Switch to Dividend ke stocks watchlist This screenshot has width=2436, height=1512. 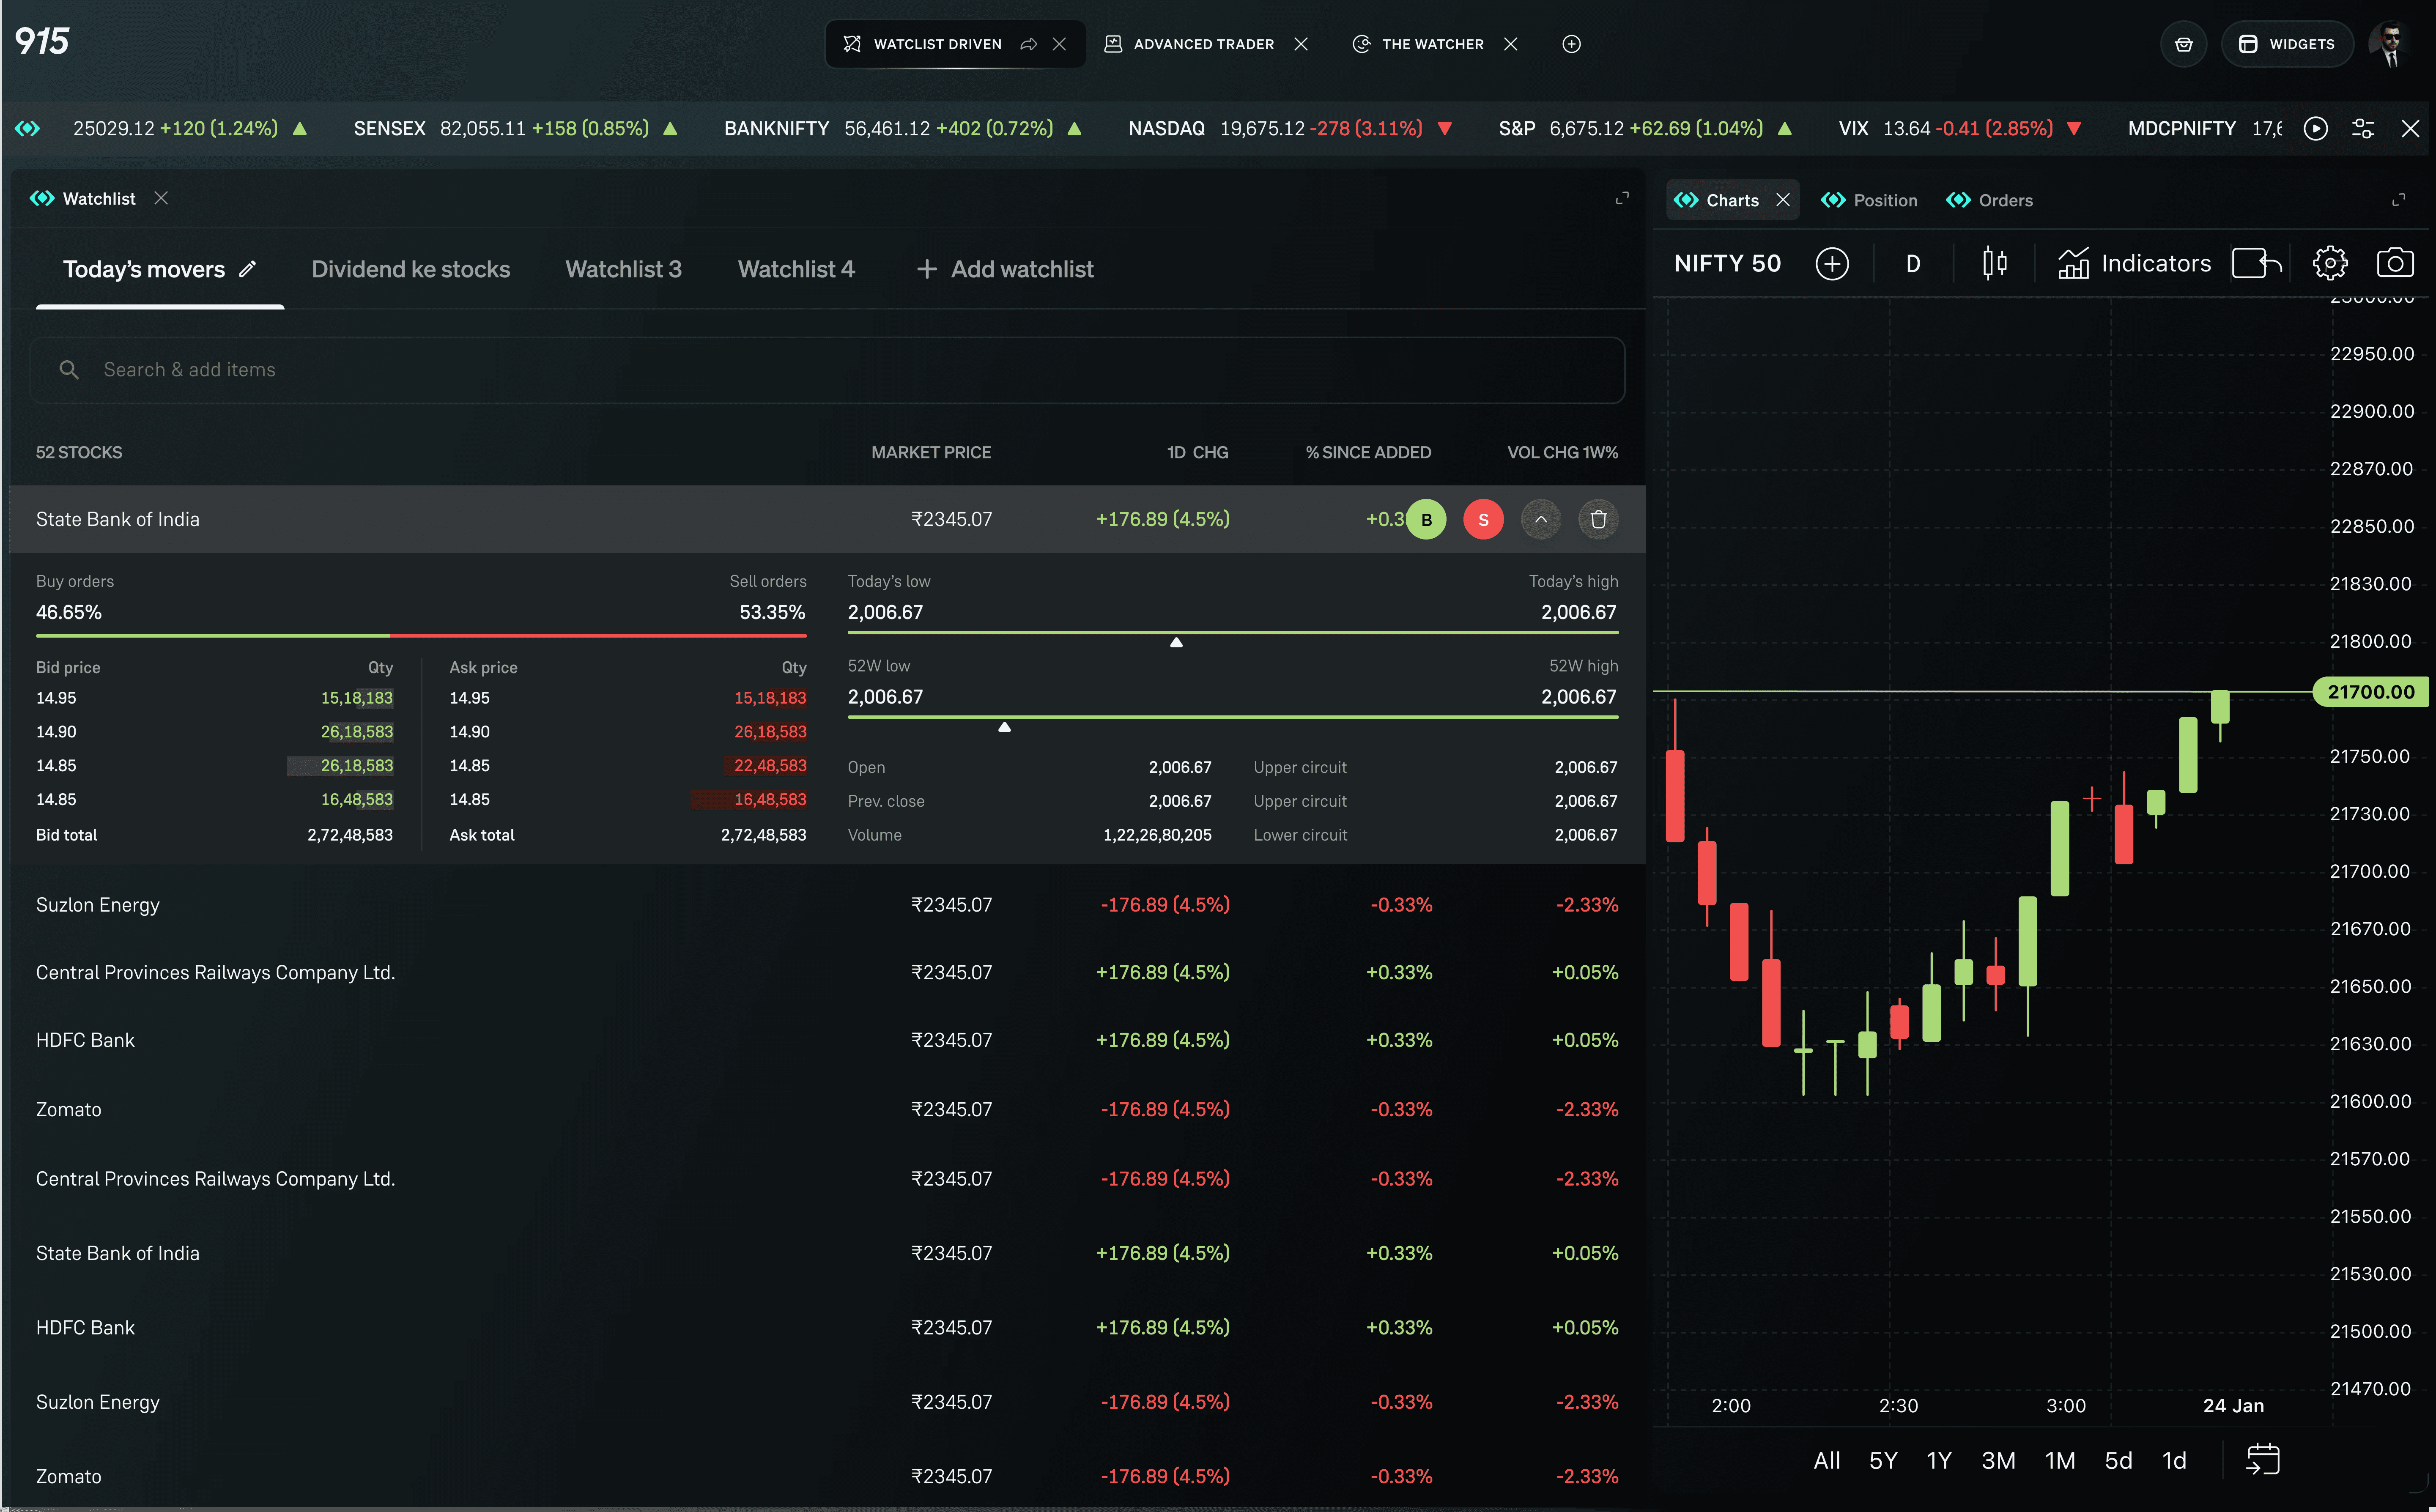410,269
